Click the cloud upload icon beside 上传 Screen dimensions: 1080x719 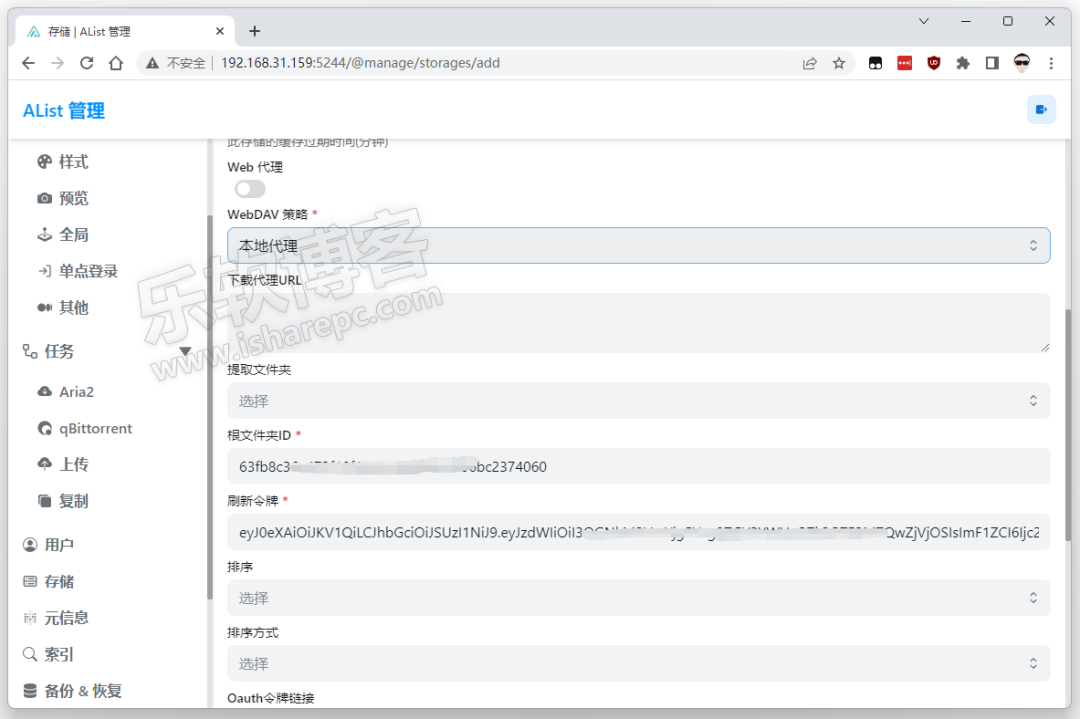tap(45, 464)
